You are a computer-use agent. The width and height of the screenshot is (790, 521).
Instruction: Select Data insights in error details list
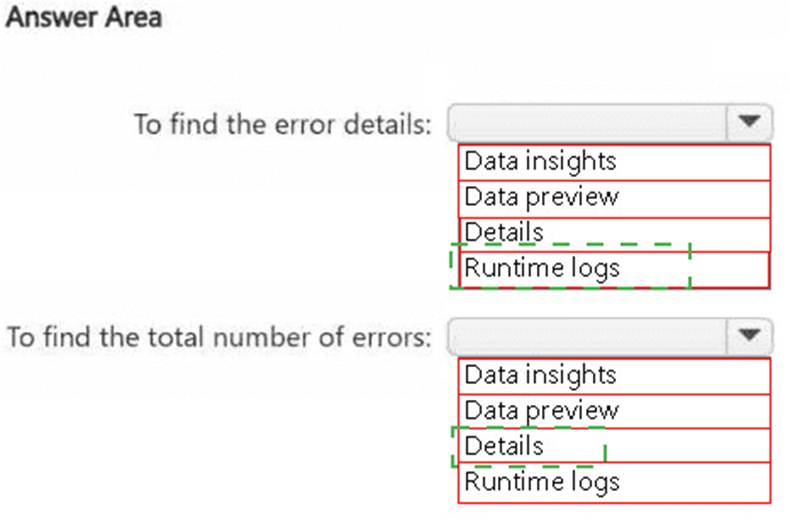tap(614, 162)
